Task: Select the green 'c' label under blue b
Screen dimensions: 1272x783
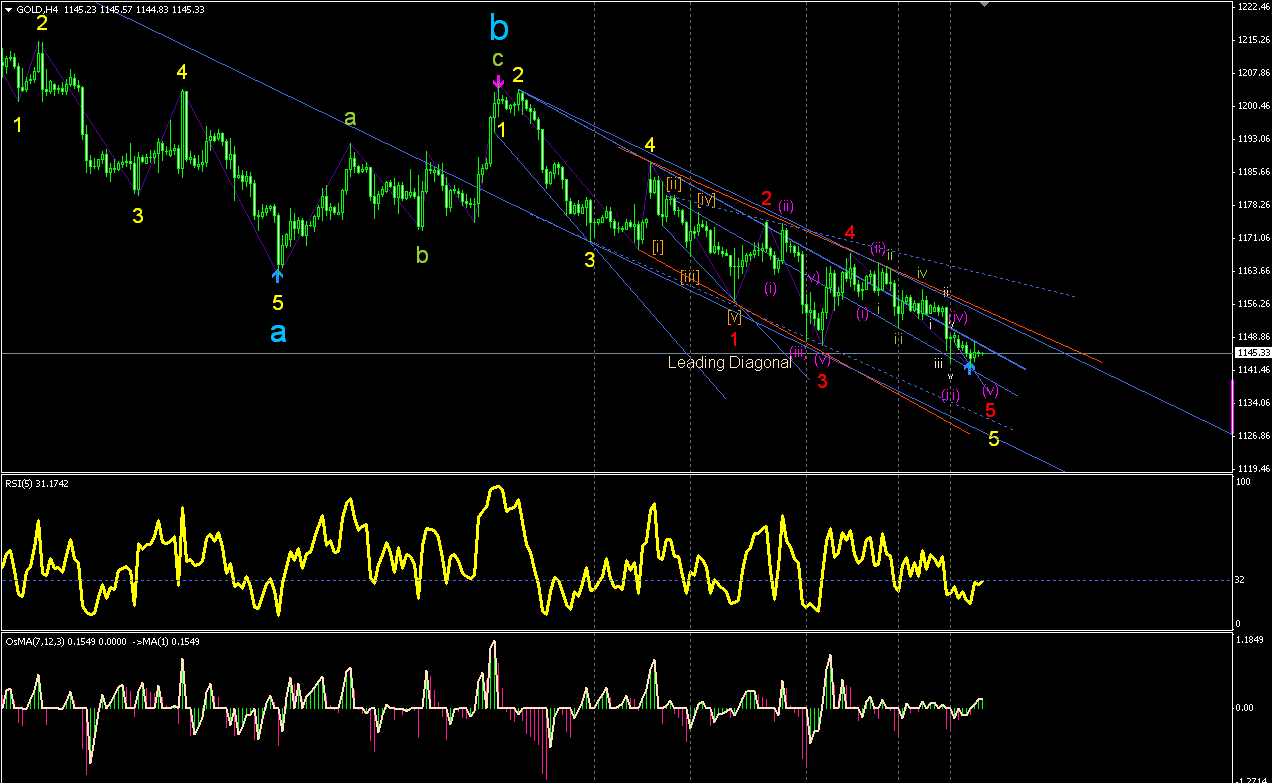Action: [x=498, y=59]
